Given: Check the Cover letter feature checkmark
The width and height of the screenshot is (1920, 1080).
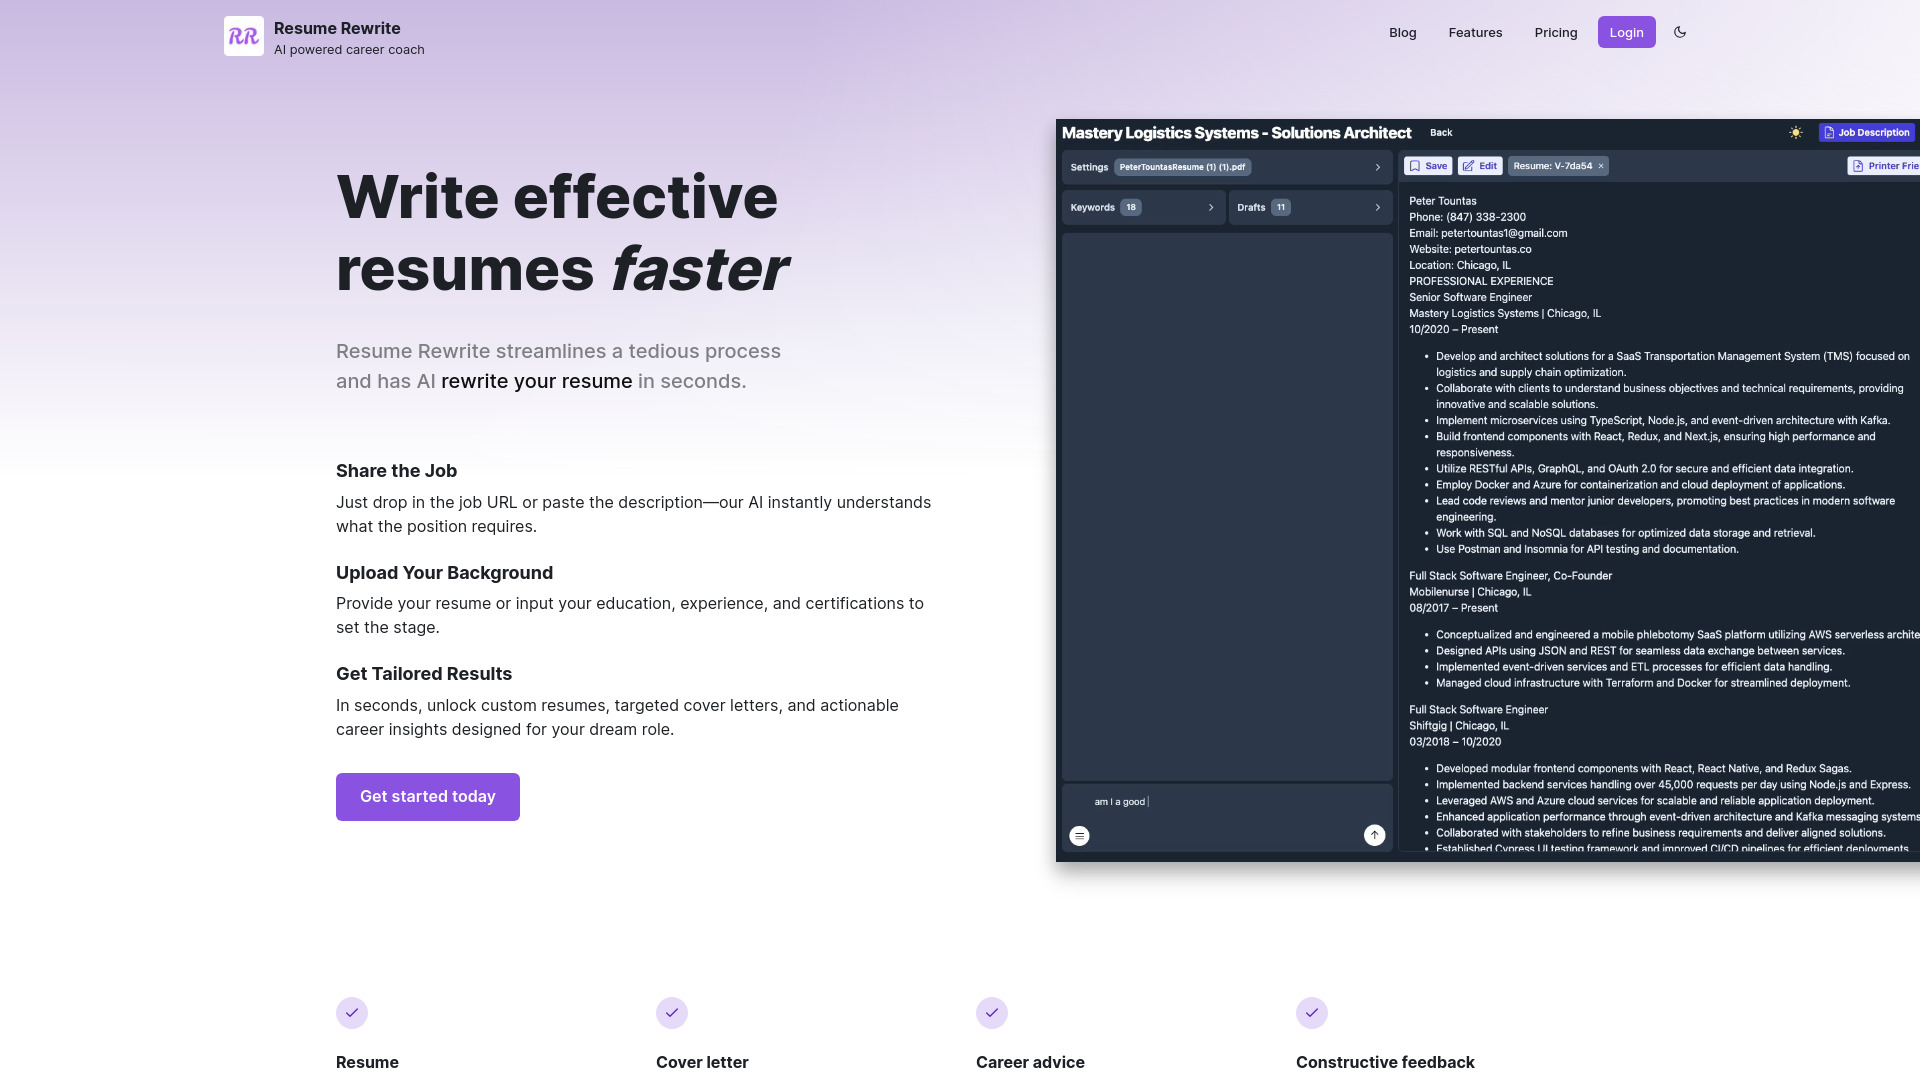Looking at the screenshot, I should (671, 1013).
